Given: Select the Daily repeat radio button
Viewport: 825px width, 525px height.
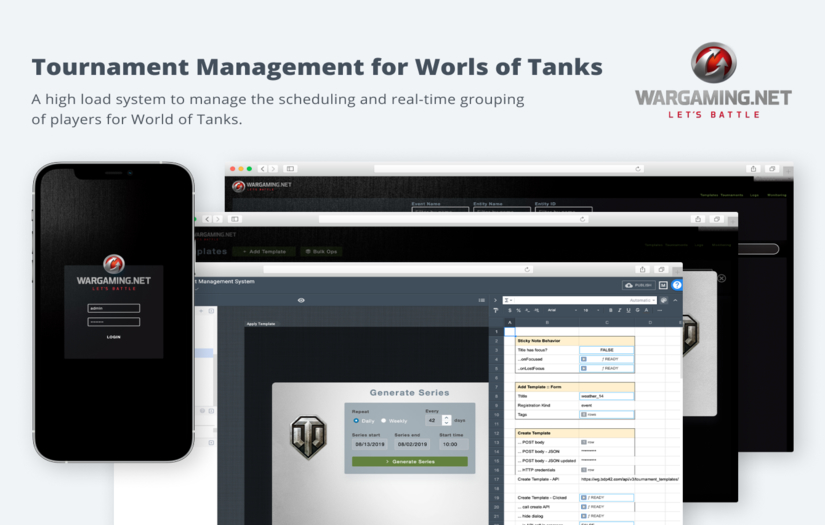Looking at the screenshot, I should (x=356, y=421).
